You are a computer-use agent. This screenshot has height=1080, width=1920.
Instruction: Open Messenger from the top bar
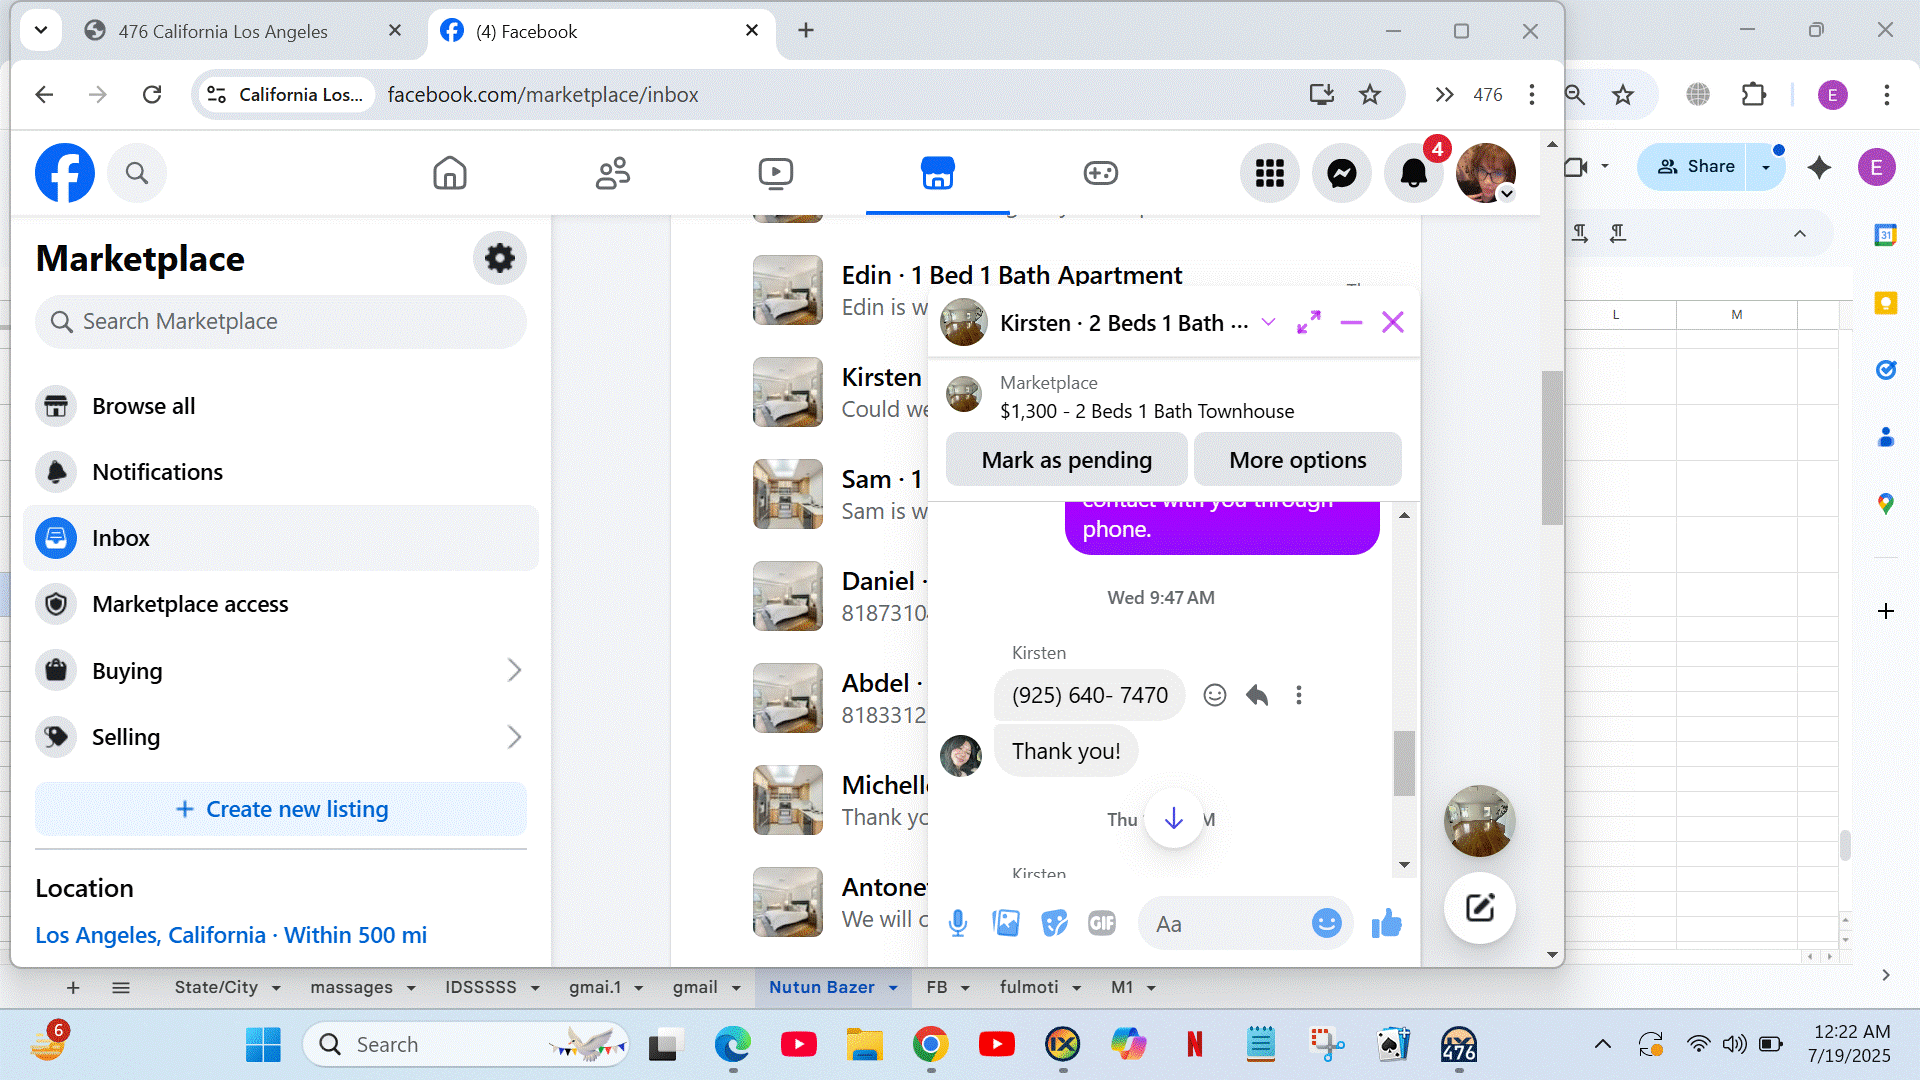click(1341, 173)
